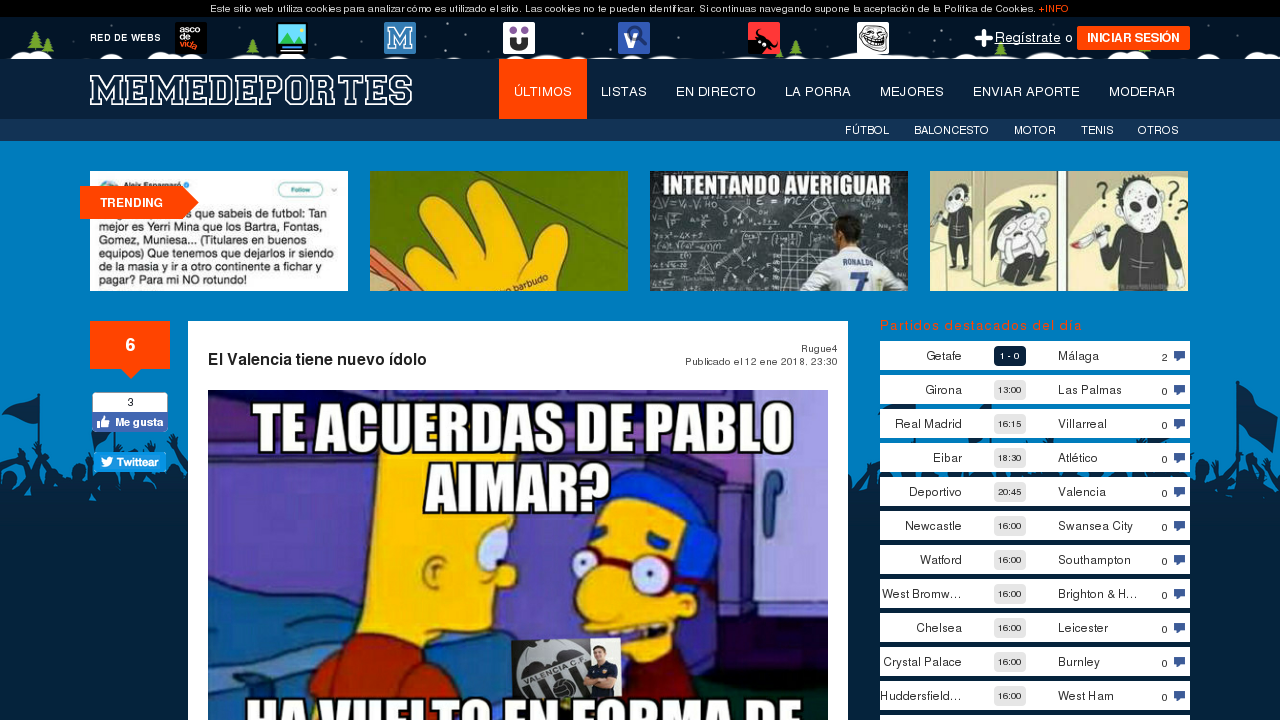Open comments for Real Madrid vs Villarreal

coord(1180,424)
